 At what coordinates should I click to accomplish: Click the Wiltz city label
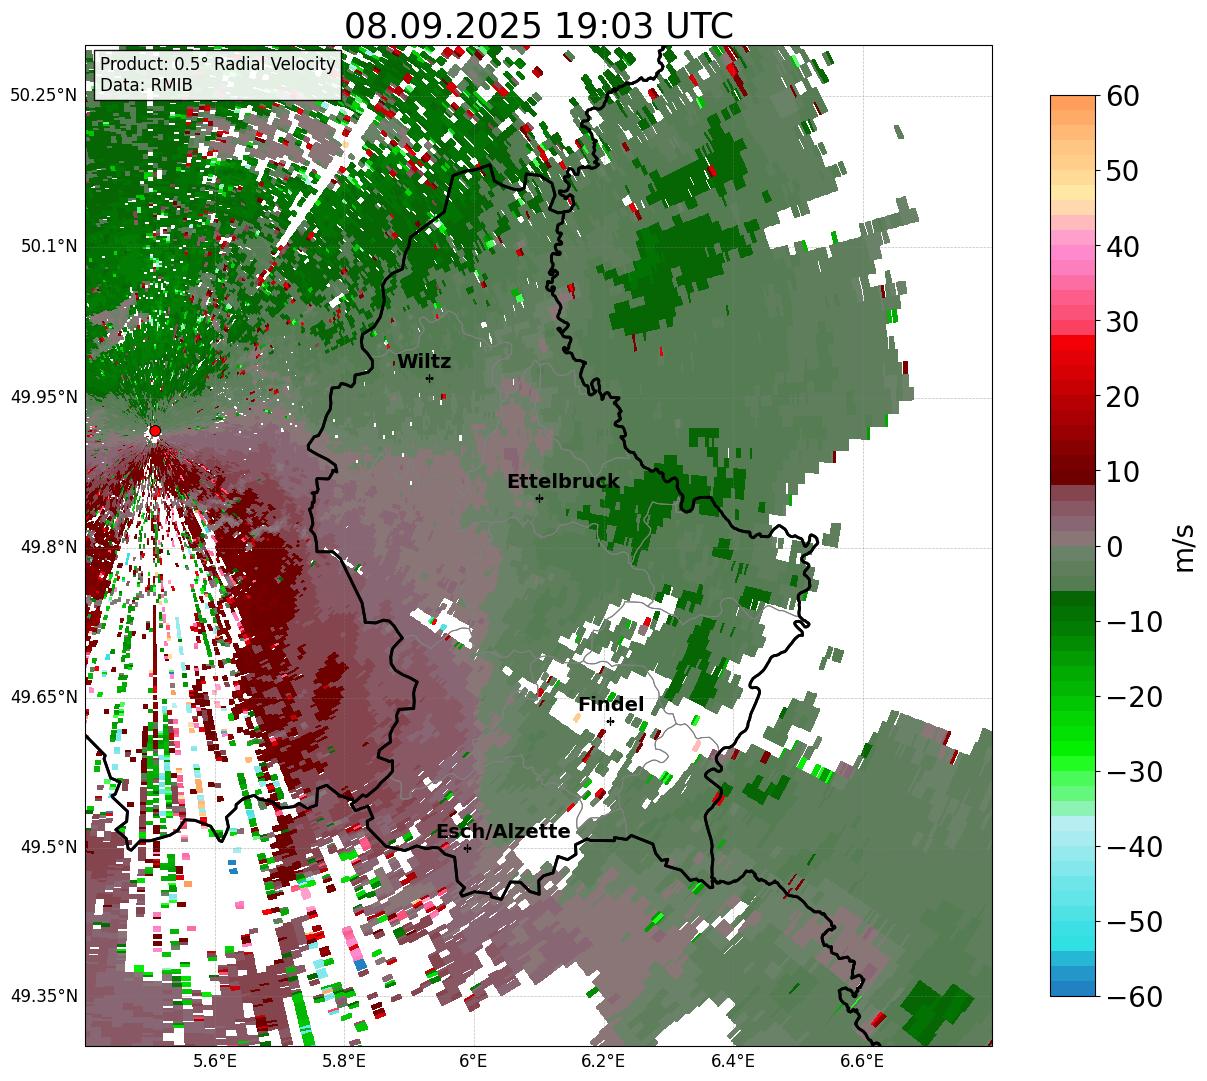(x=424, y=362)
